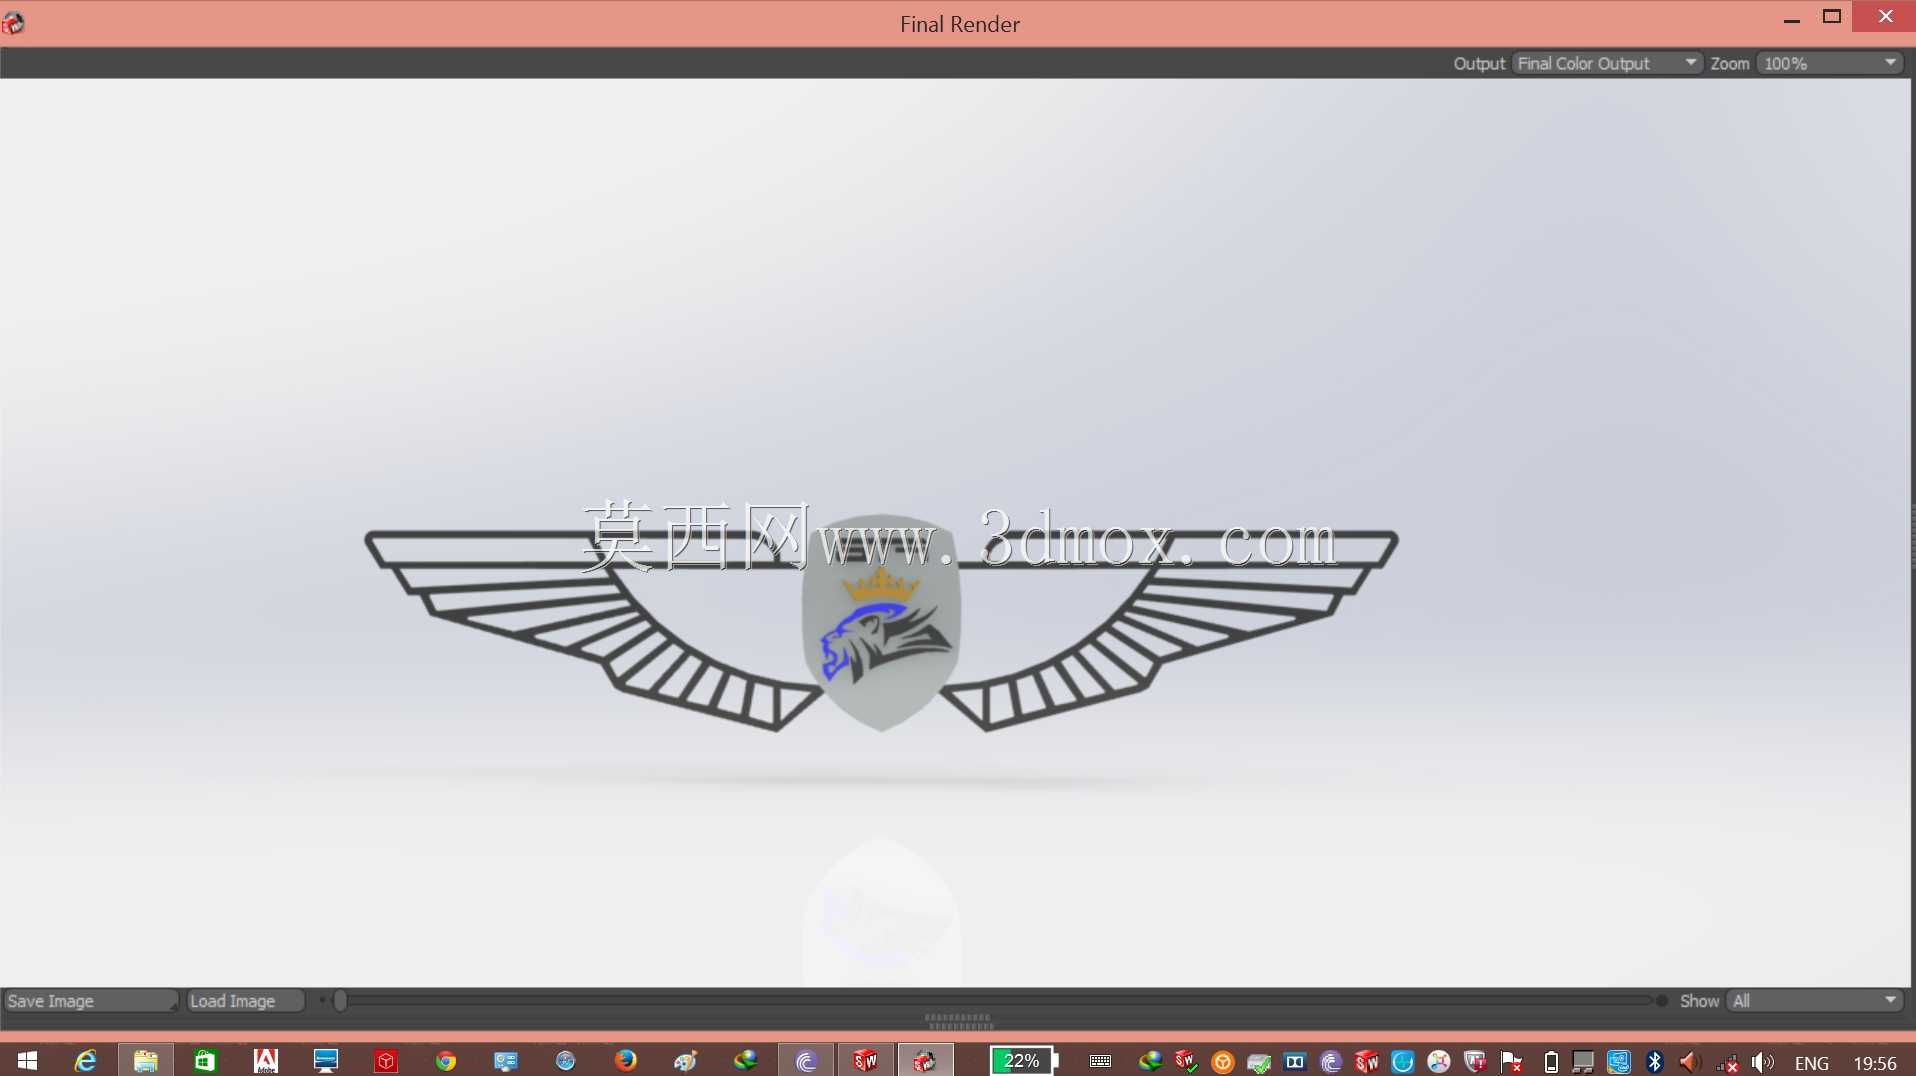The height and width of the screenshot is (1076, 1916).
Task: Click the ENG language indicator
Action: coord(1812,1063)
